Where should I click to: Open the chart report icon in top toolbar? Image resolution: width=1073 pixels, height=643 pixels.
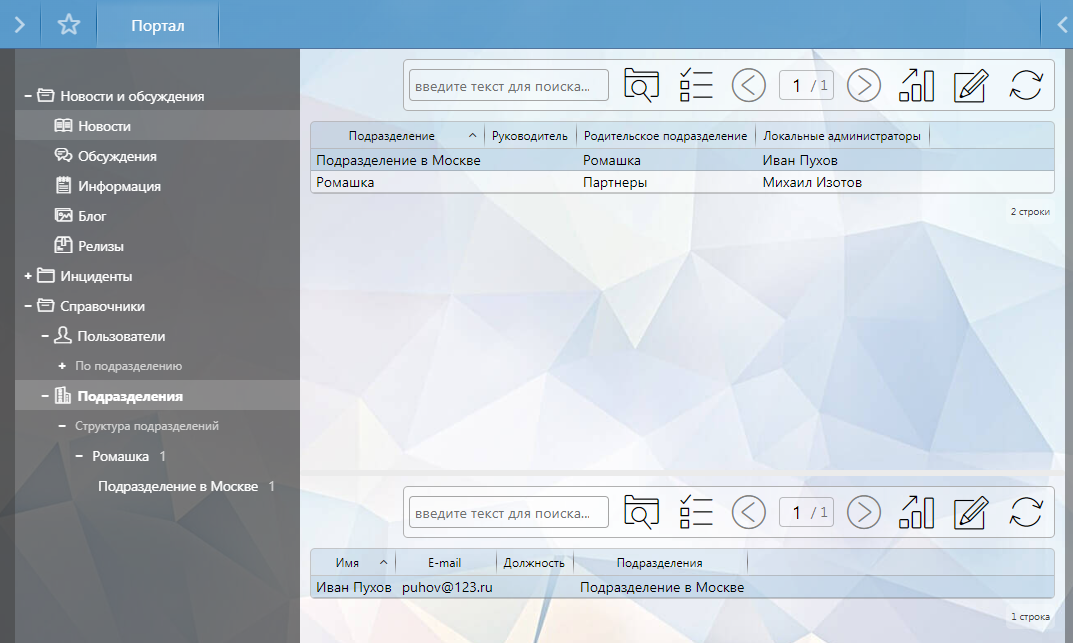click(x=916, y=85)
